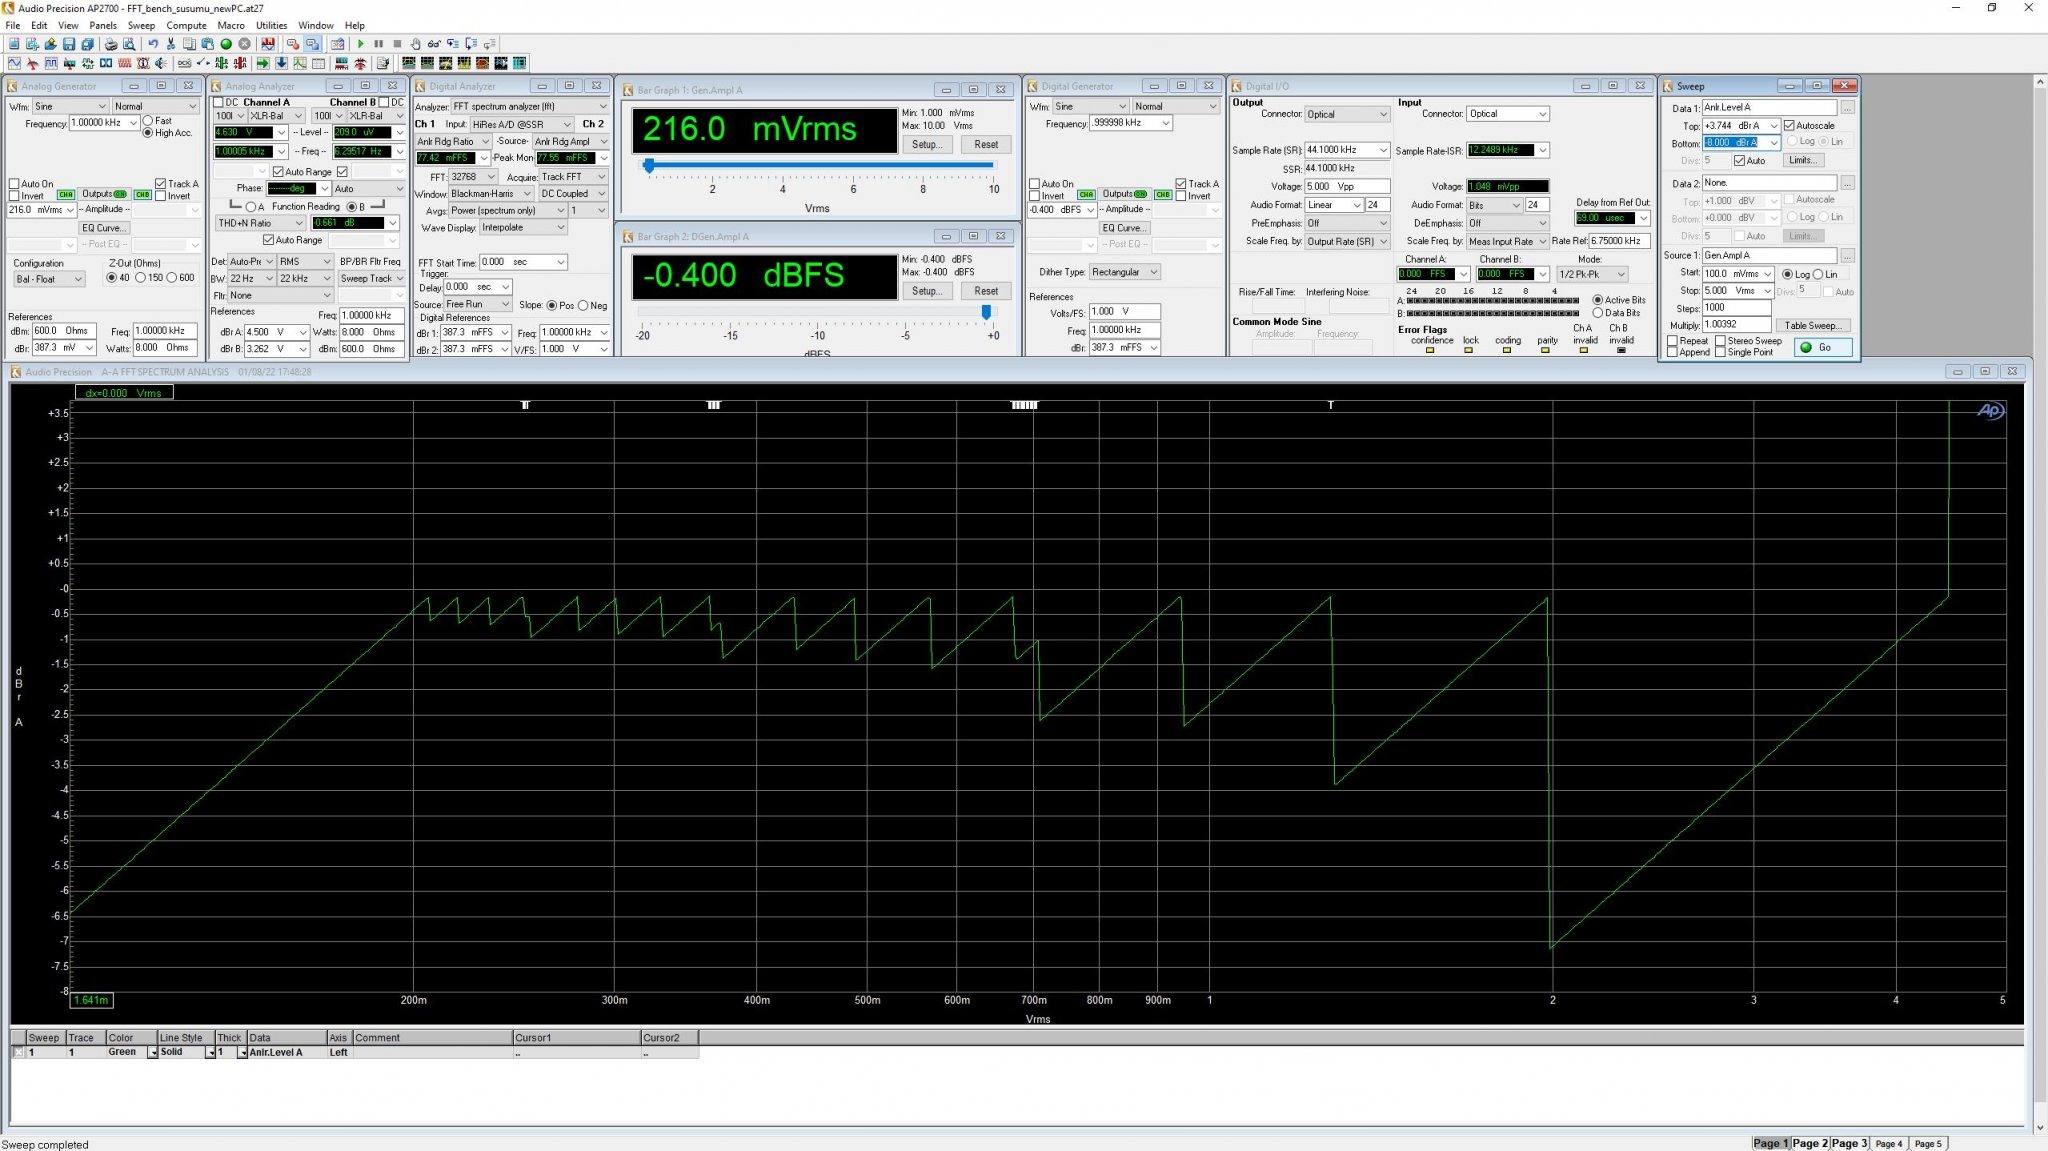Click Reset in Bar Graph 1

click(x=986, y=144)
